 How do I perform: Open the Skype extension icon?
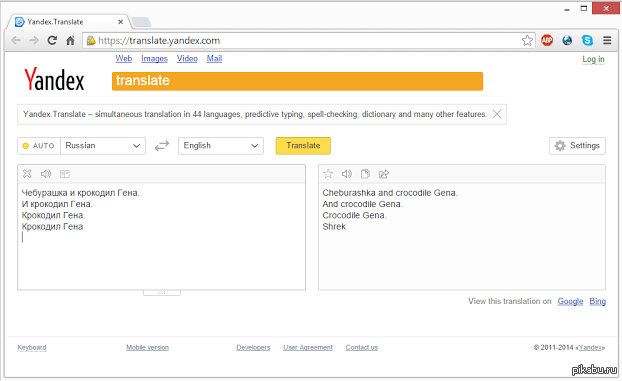pyautogui.click(x=587, y=40)
